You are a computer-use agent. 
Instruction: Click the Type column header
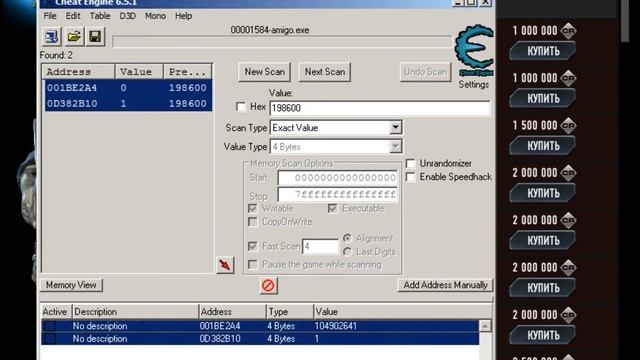point(290,312)
